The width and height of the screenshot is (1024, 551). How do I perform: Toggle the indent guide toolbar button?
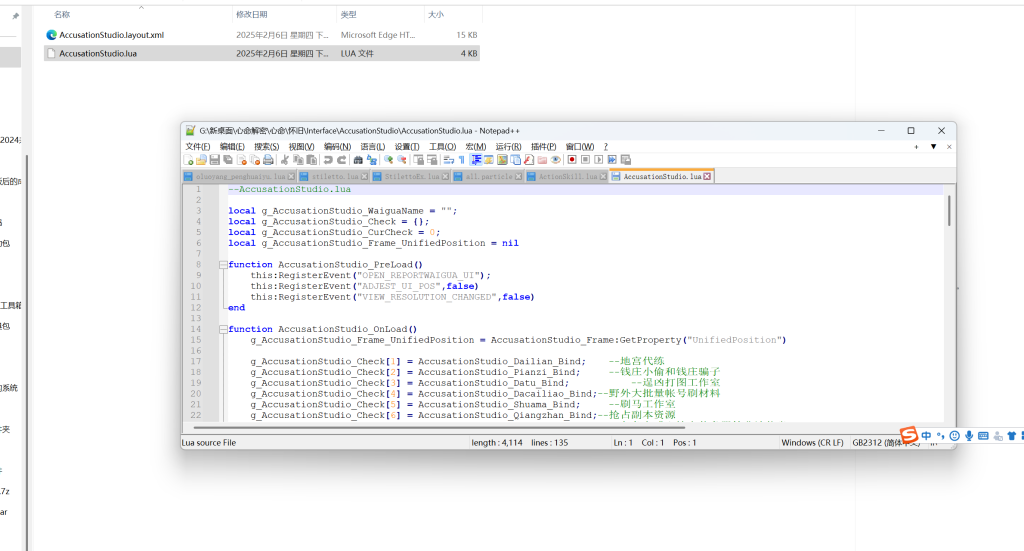tap(476, 159)
